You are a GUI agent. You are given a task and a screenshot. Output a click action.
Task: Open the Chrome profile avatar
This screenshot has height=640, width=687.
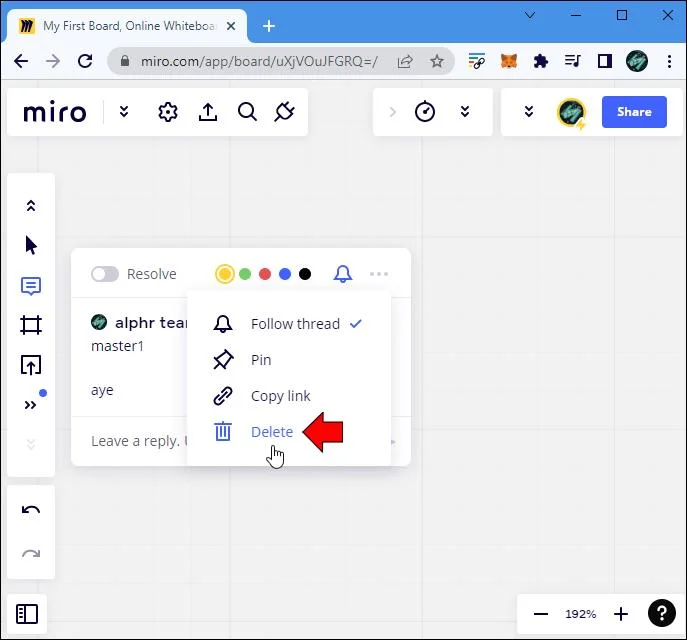[x=637, y=61]
